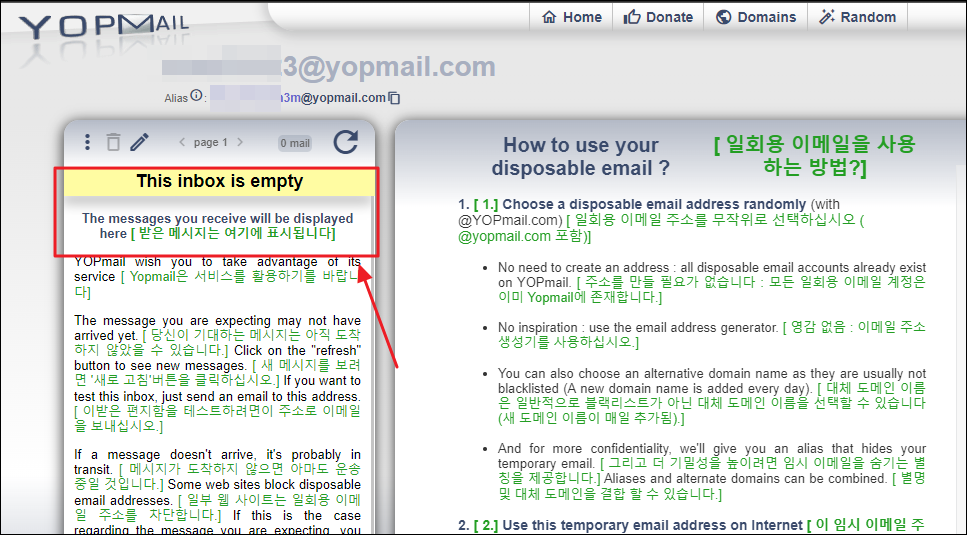Click 'No need to create an address' bullet
Image resolution: width=967 pixels, height=535 pixels.
[x=712, y=283]
